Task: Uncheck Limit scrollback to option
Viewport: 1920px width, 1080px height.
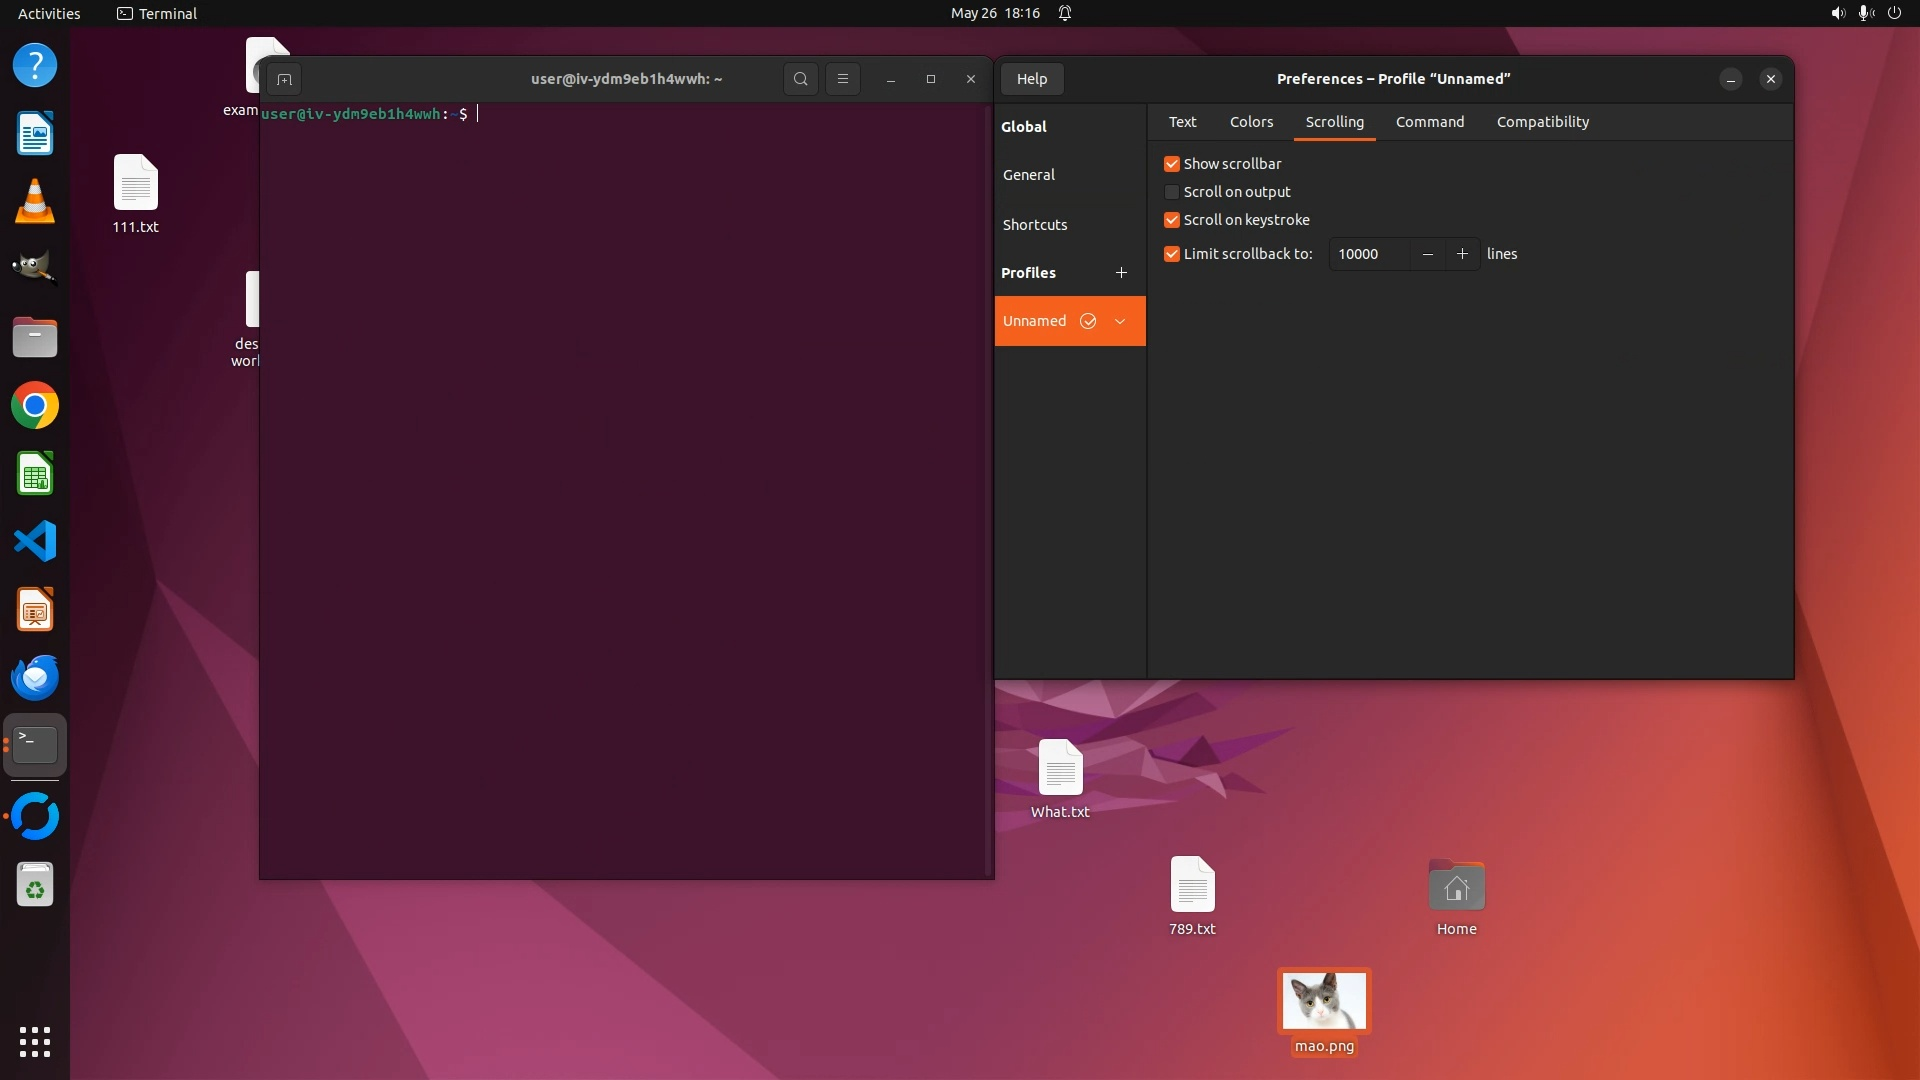Action: 1172,254
